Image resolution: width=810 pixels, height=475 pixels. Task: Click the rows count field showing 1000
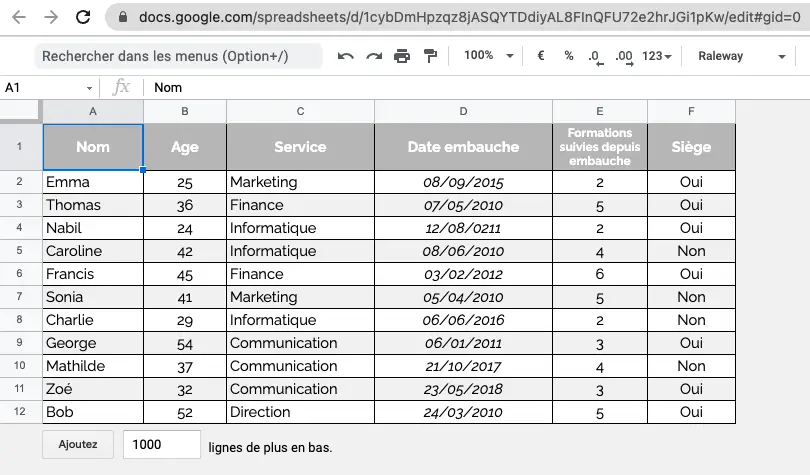click(162, 445)
